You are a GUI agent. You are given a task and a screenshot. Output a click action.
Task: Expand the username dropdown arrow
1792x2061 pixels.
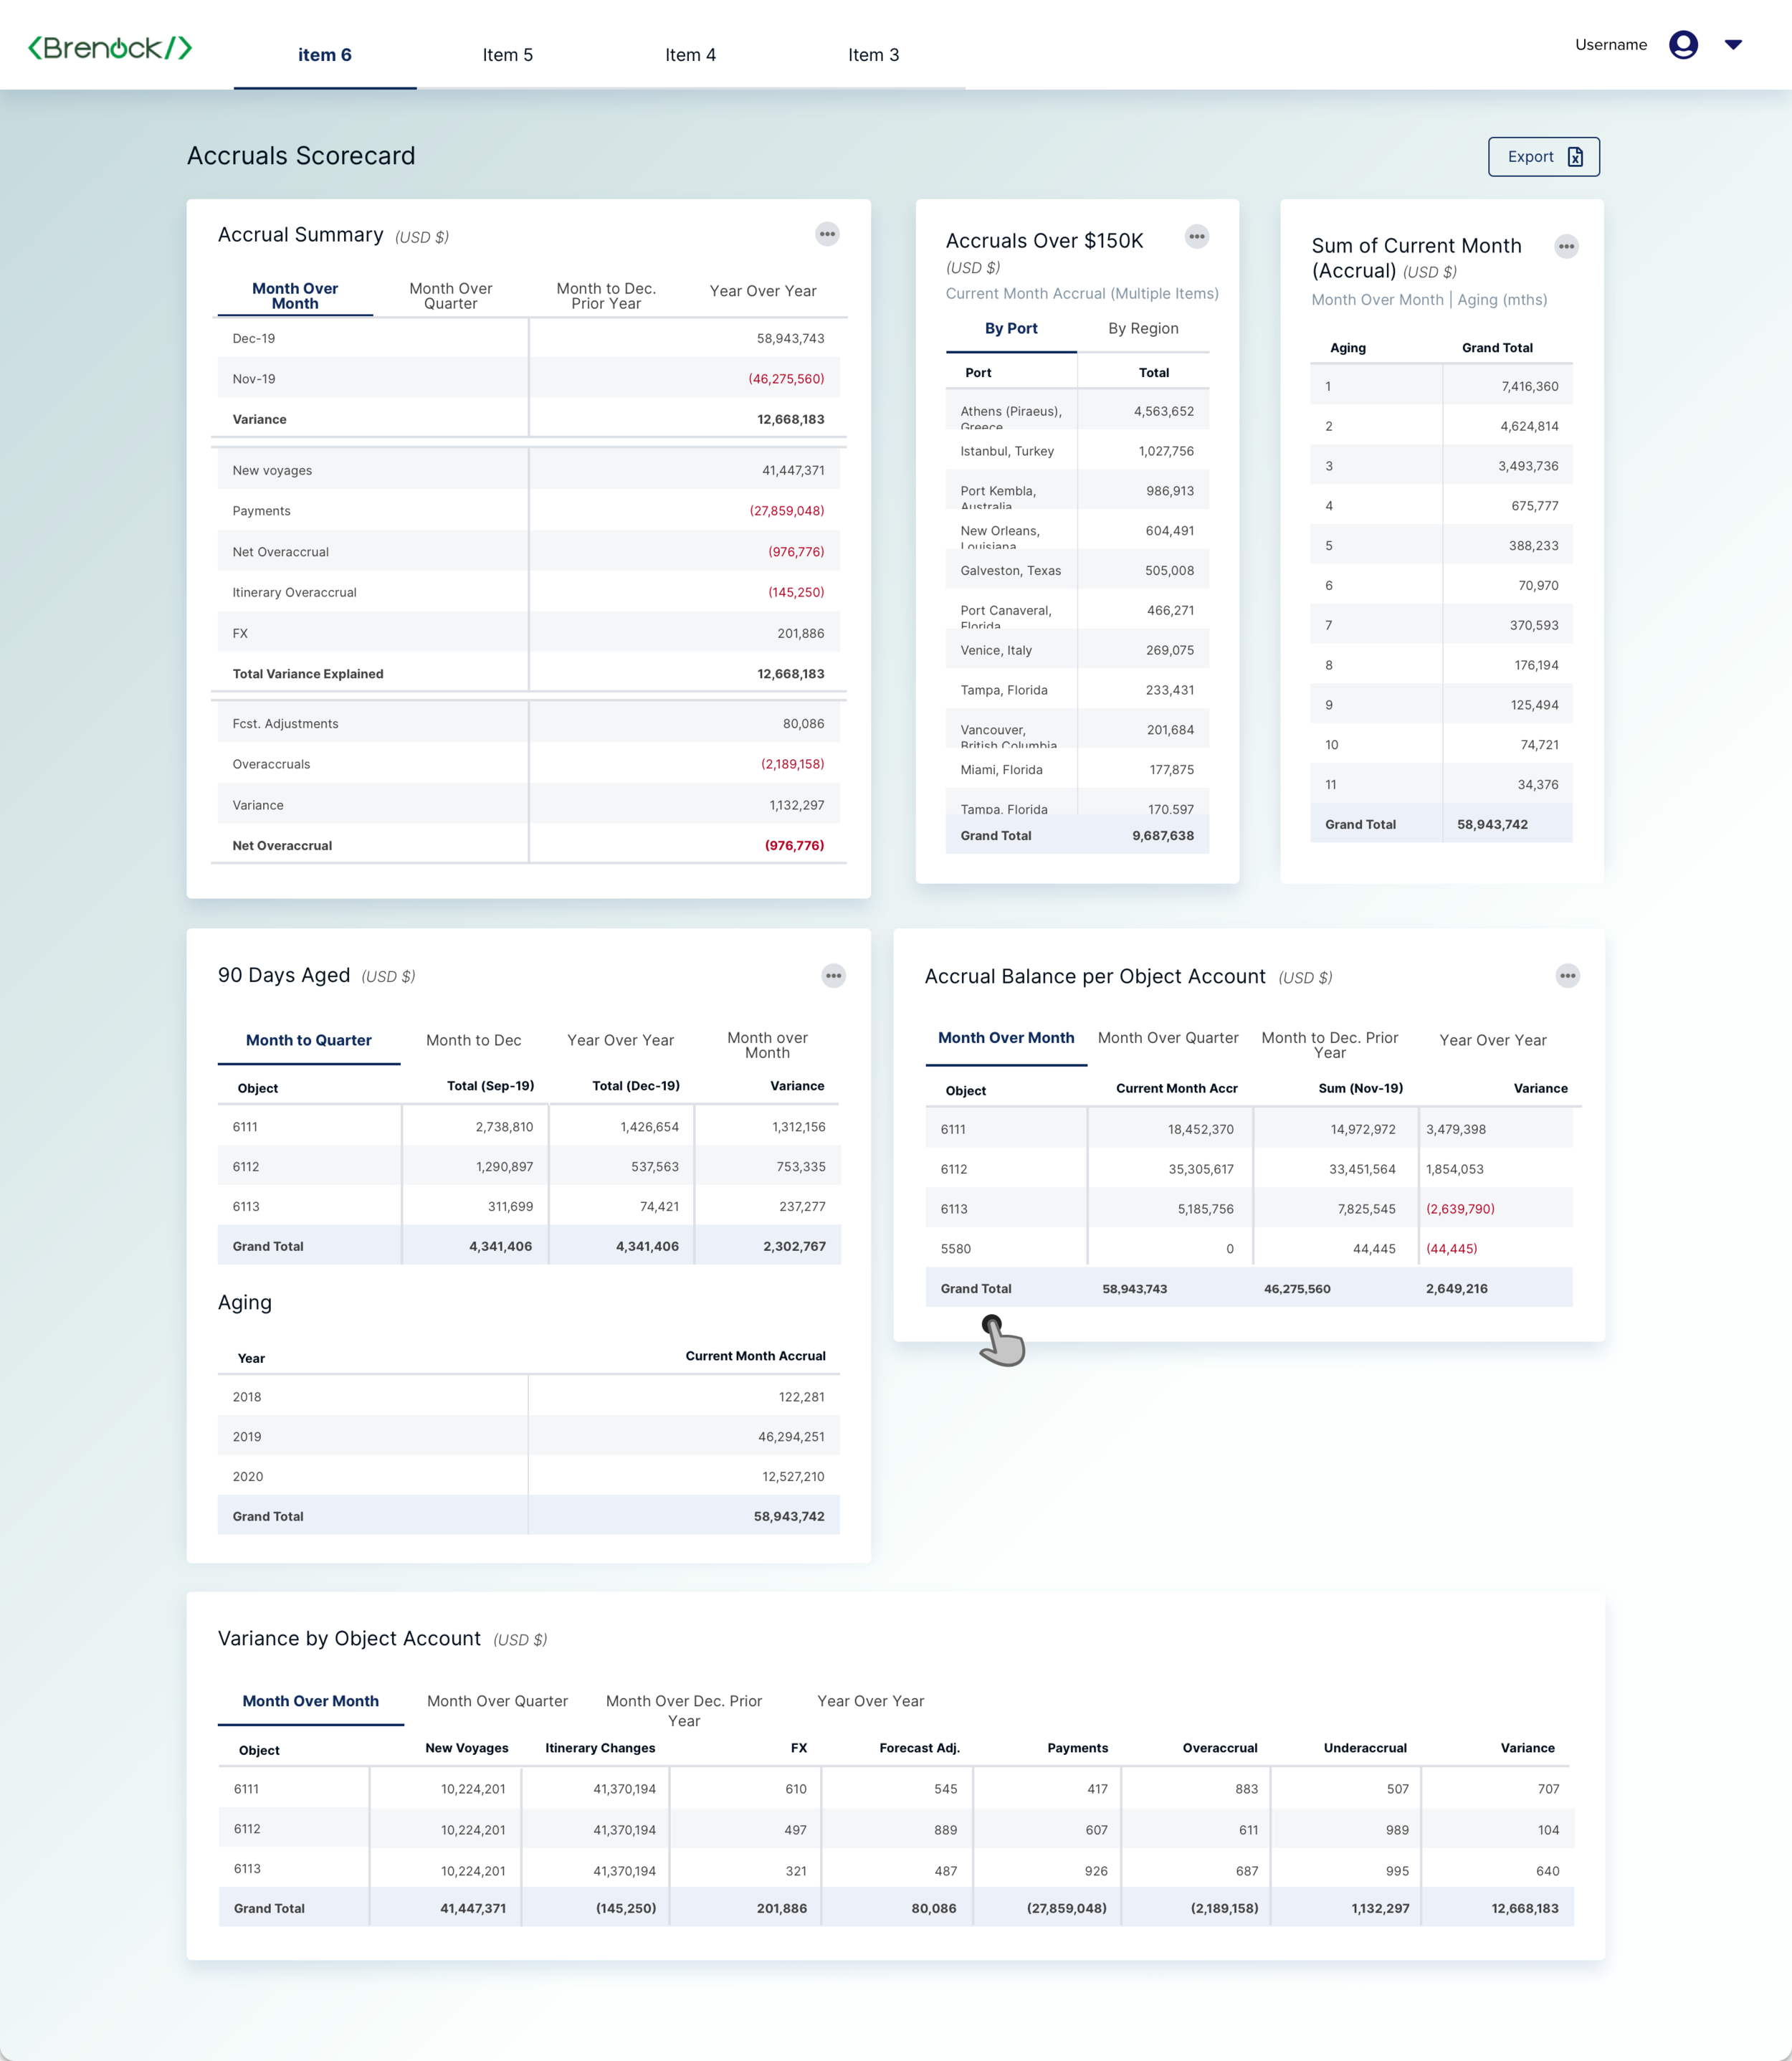click(x=1733, y=45)
